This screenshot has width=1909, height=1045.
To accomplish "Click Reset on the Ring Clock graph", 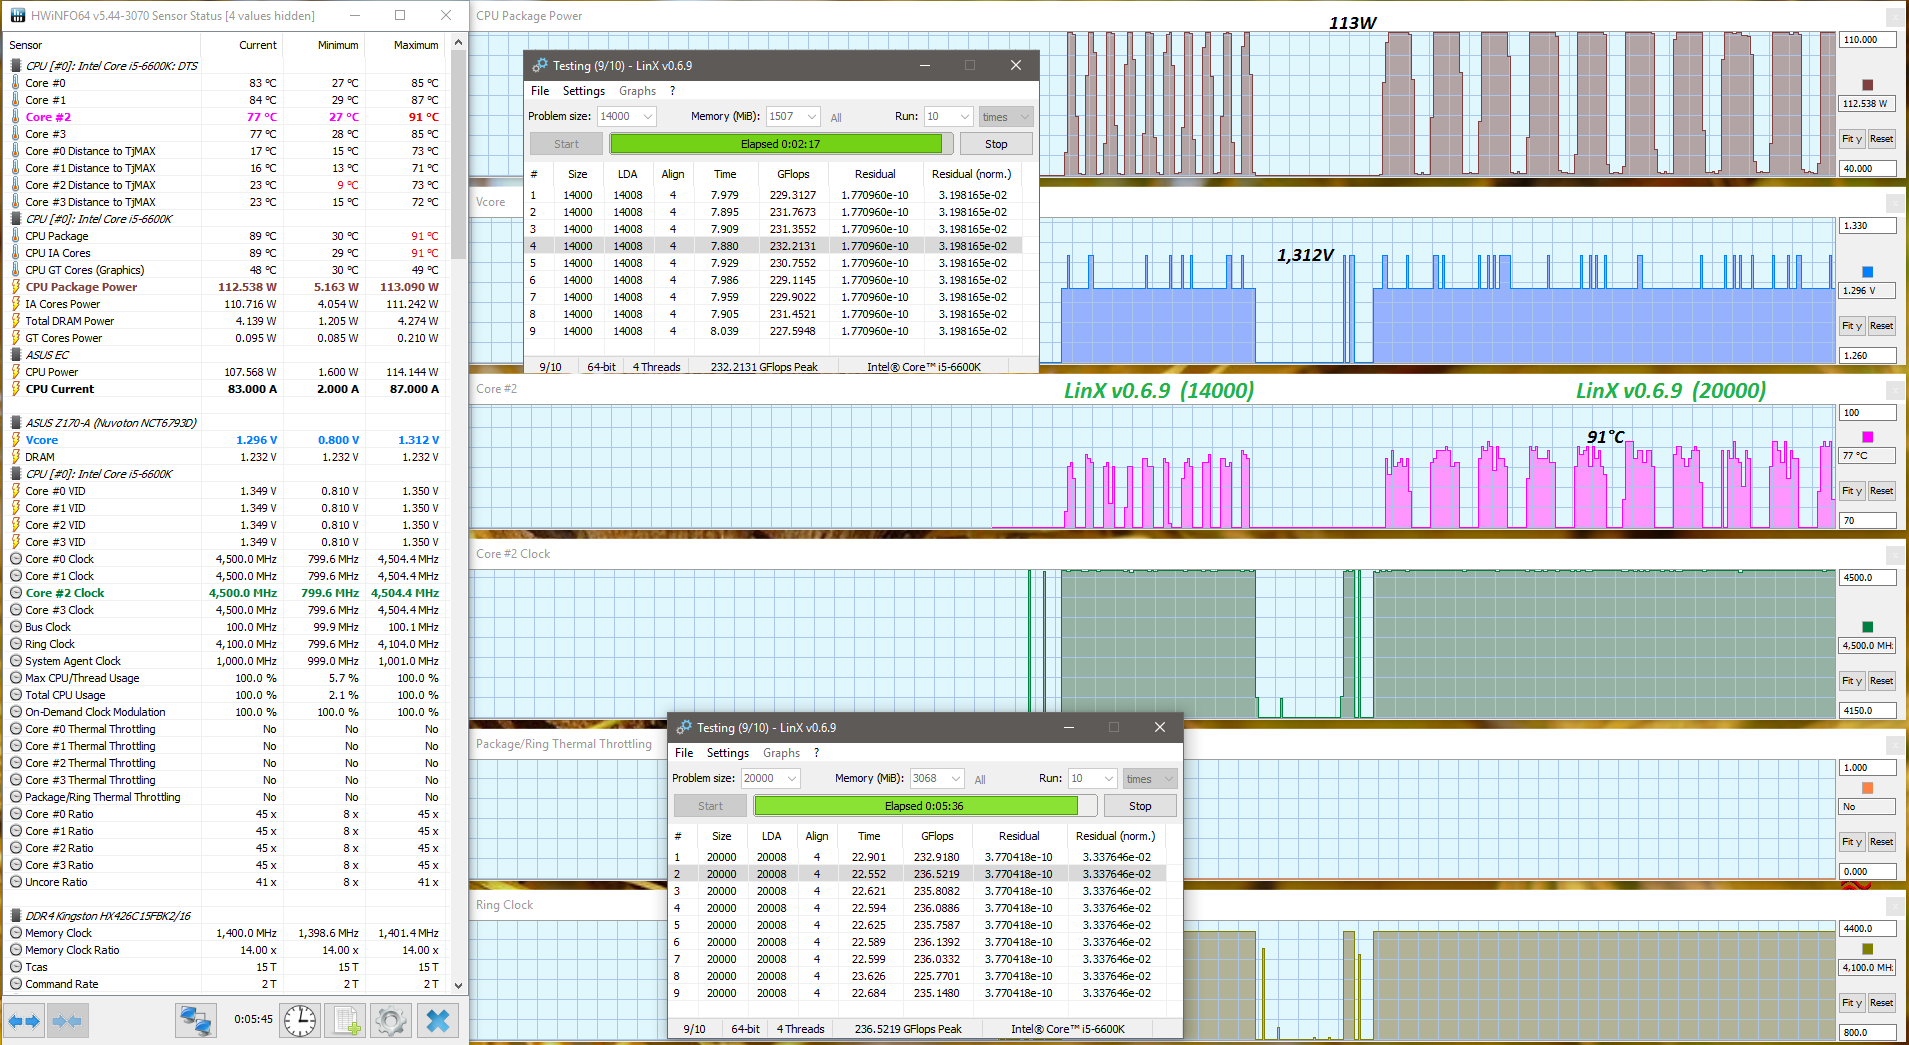I will (x=1881, y=1003).
